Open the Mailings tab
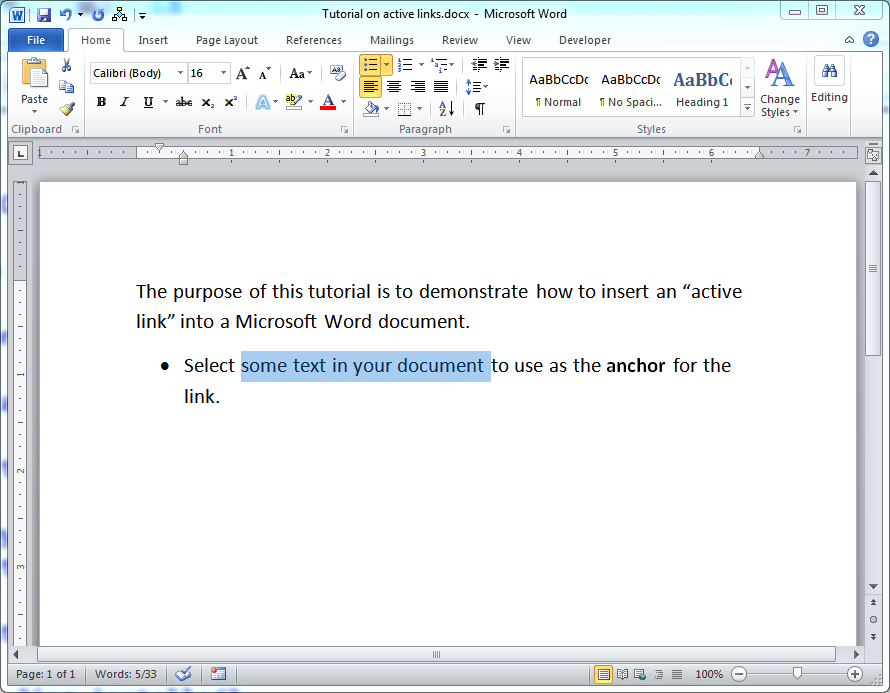The width and height of the screenshot is (890, 693). (392, 40)
